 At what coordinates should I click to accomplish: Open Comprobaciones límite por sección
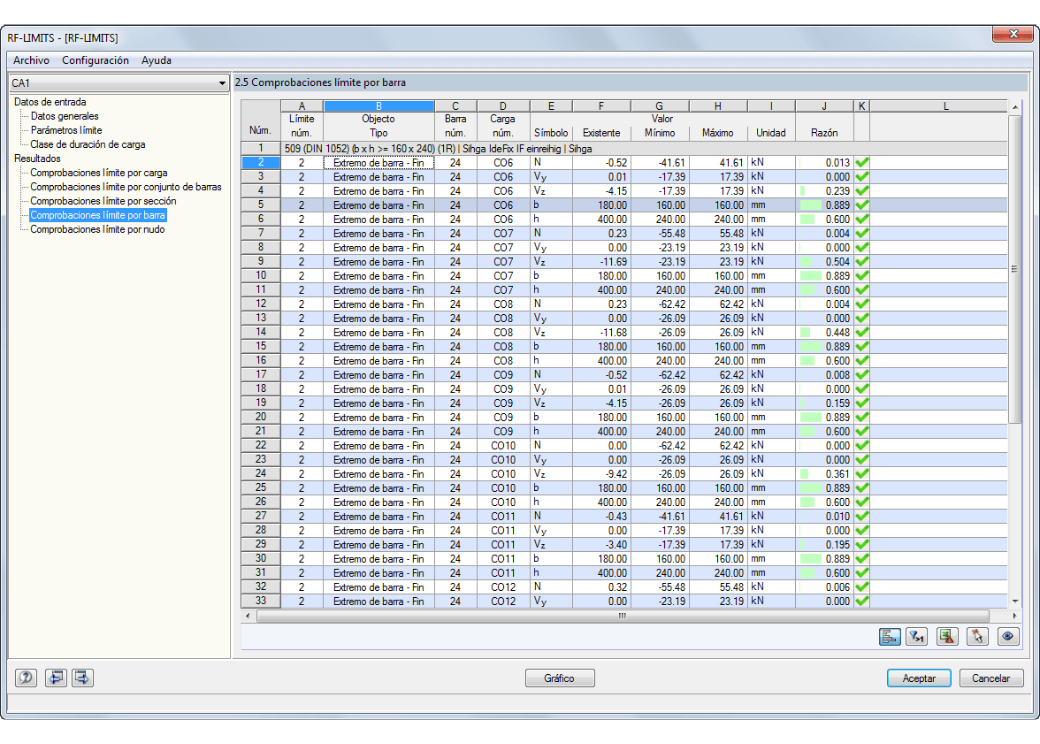pos(103,201)
